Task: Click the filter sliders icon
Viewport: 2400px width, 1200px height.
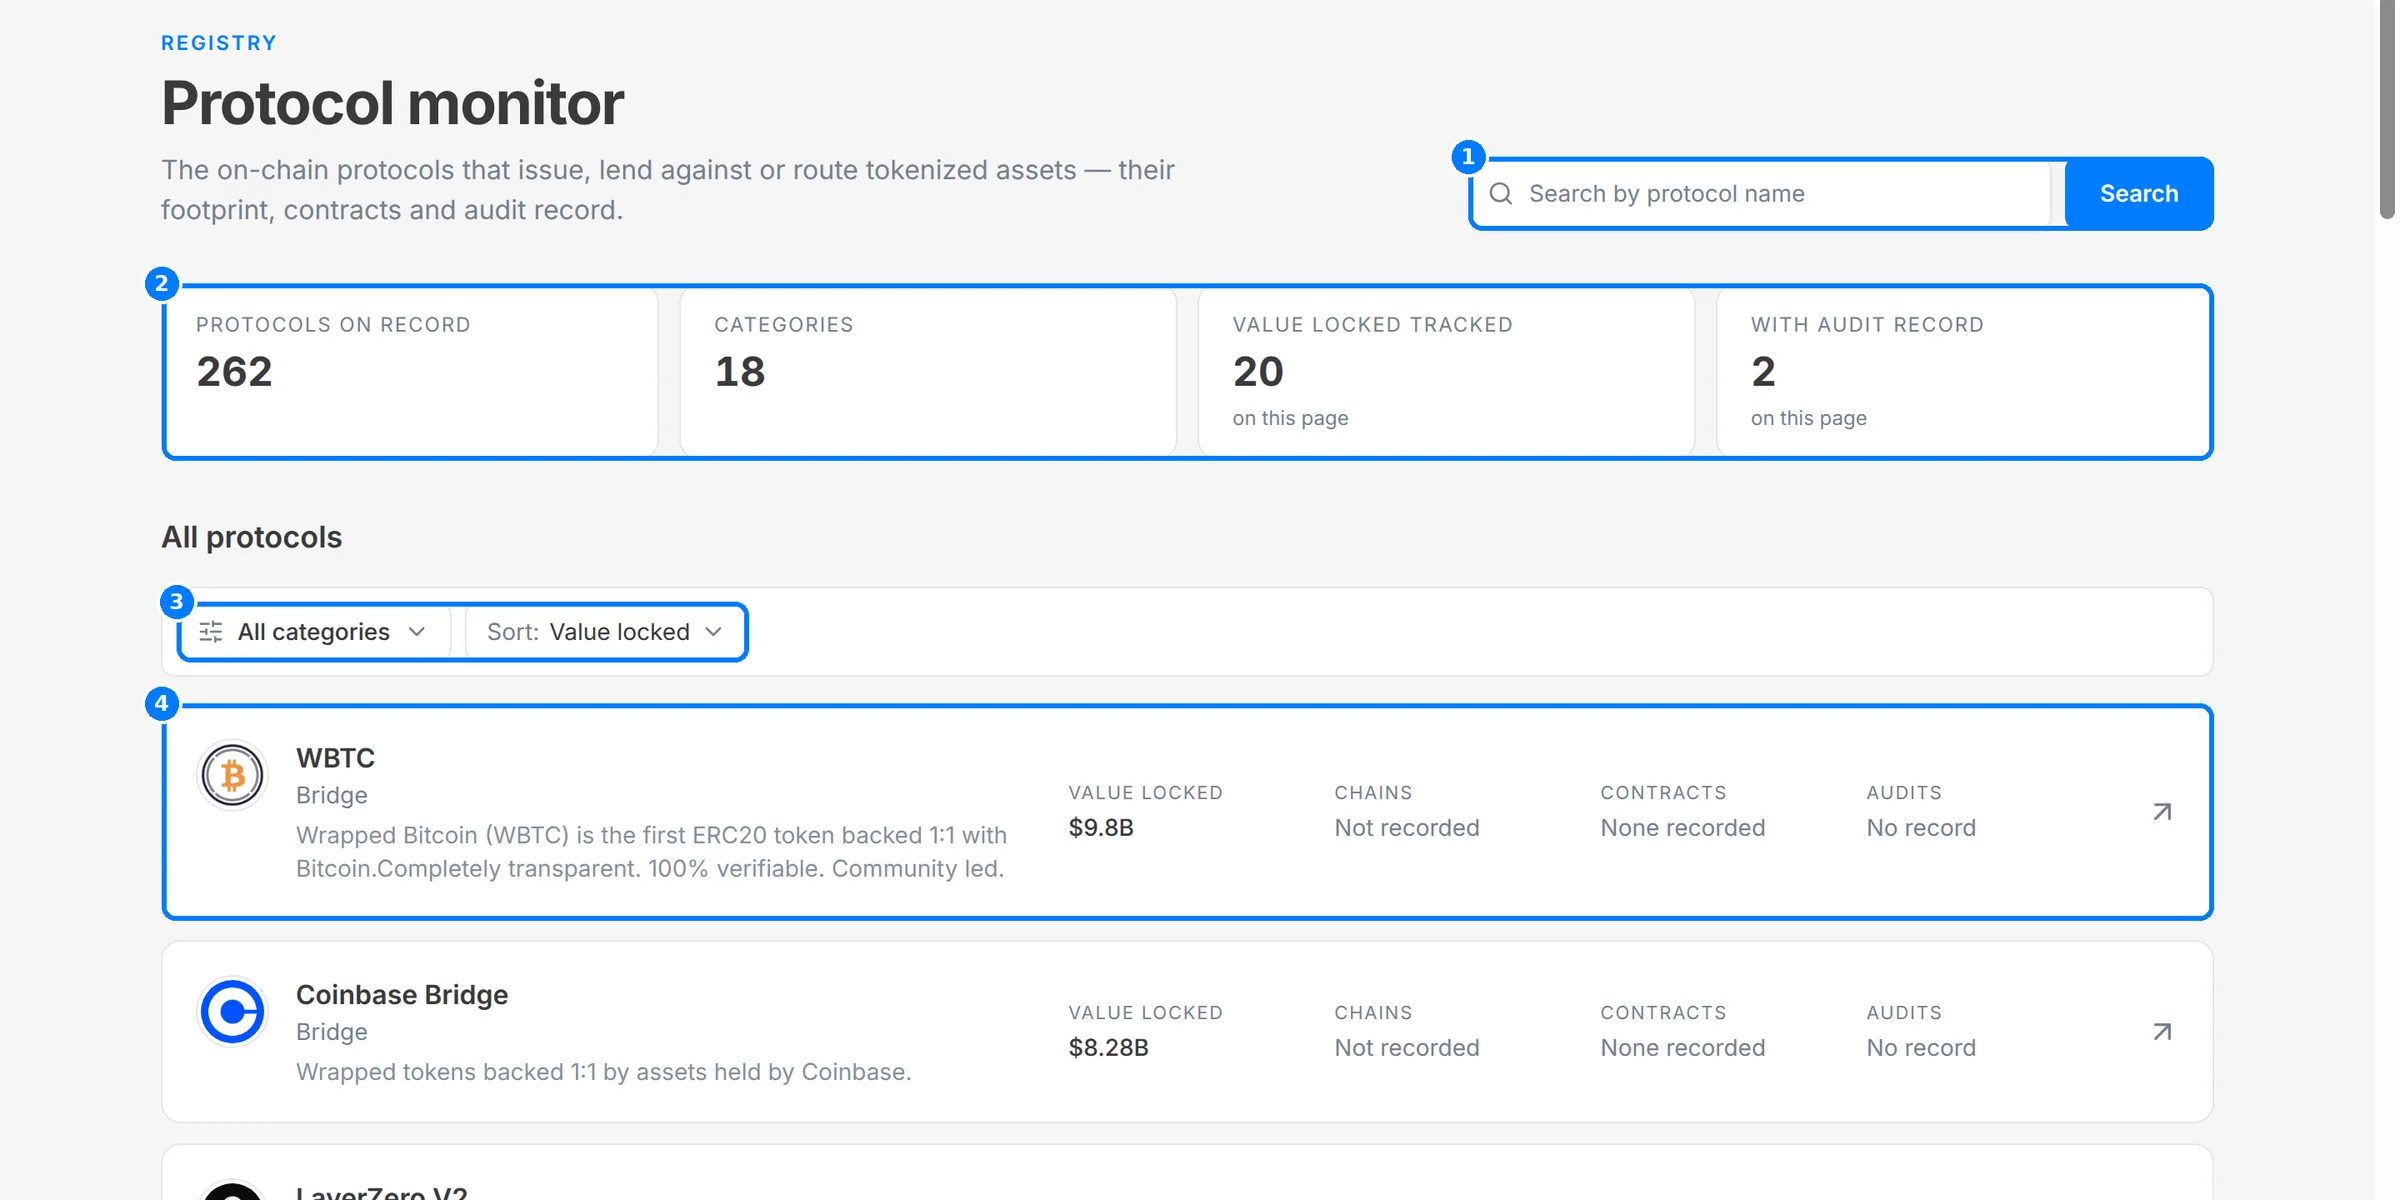Action: 211,632
